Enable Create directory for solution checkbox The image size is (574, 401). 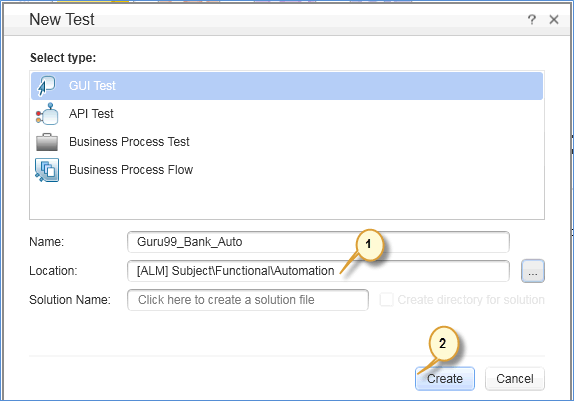point(387,300)
